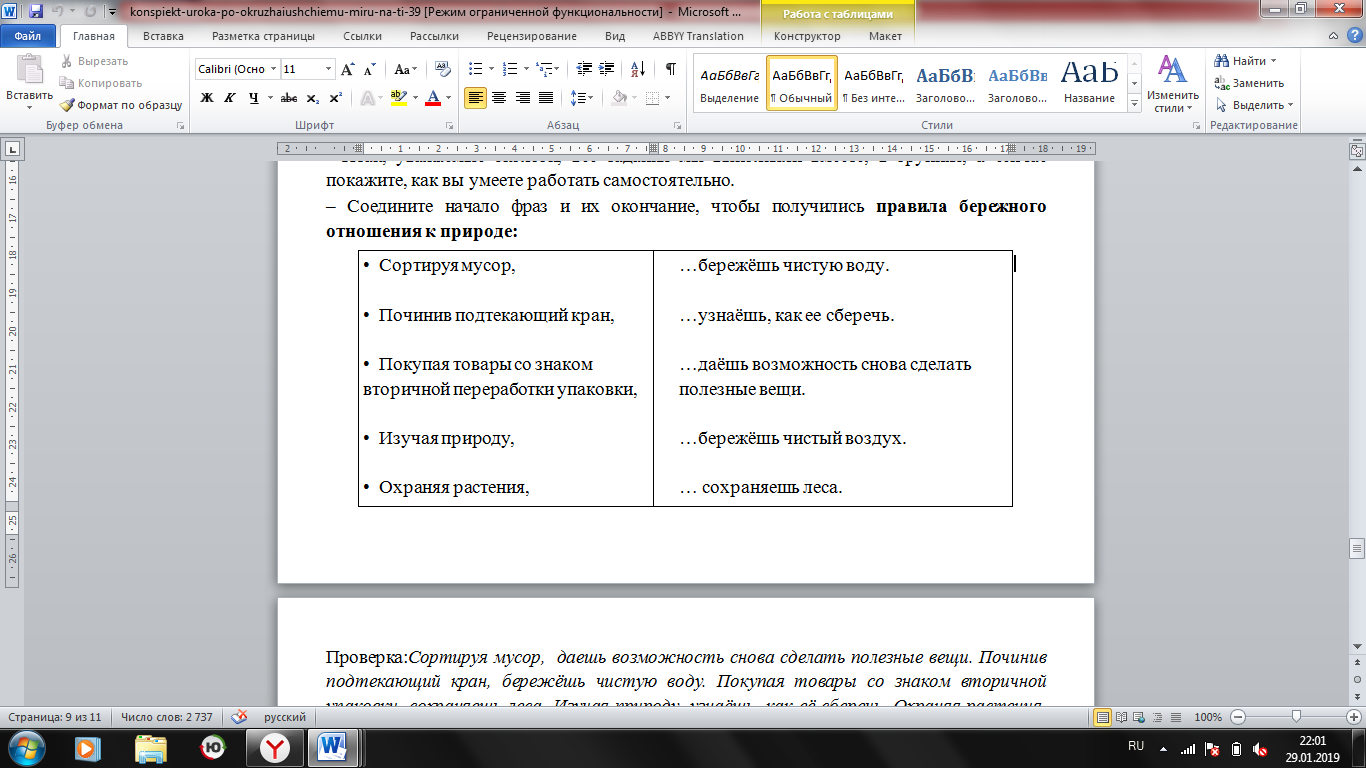Expand the styles gallery list
The width and height of the screenshot is (1366, 768).
point(1134,103)
